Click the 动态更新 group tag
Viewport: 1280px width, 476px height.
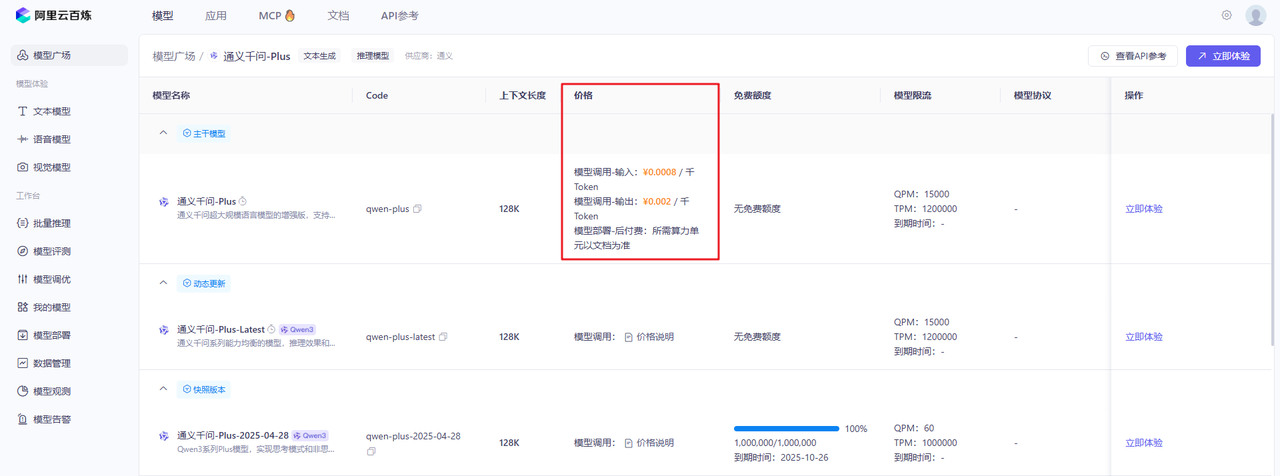pos(203,283)
